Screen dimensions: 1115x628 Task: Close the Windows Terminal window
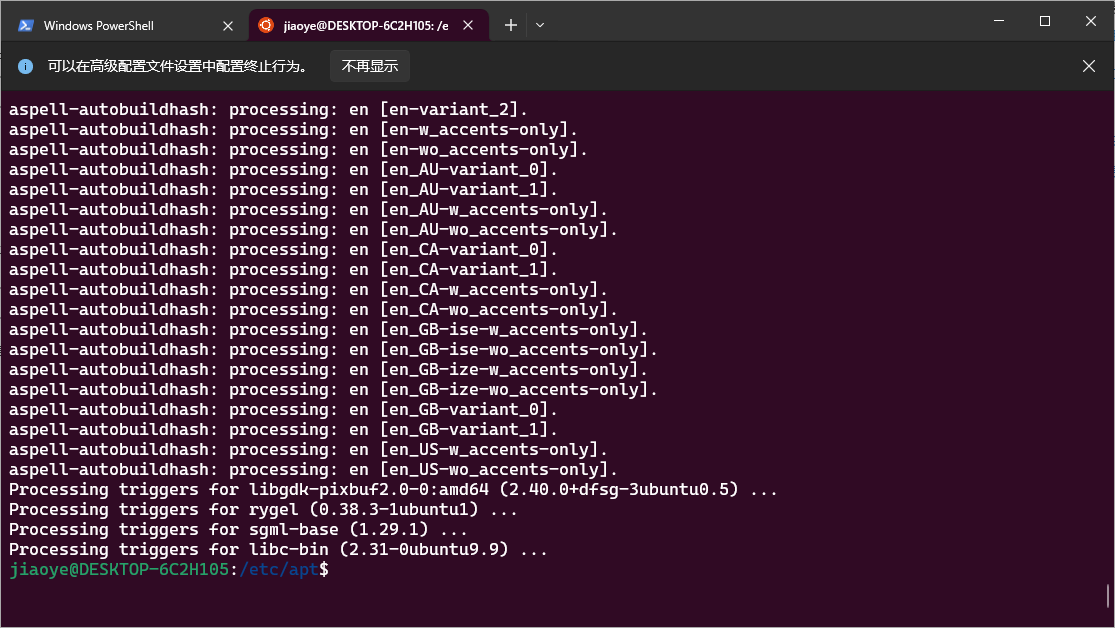pos(1090,21)
